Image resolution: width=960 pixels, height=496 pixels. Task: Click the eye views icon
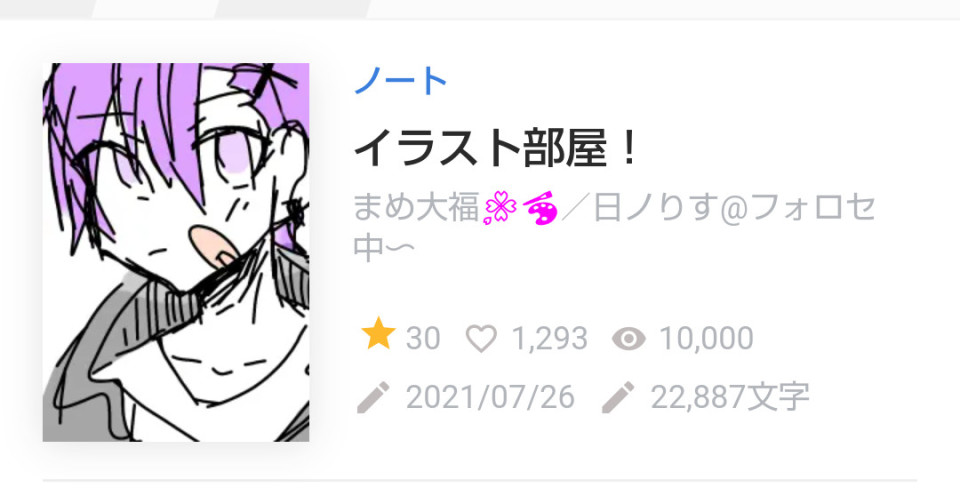click(629, 338)
